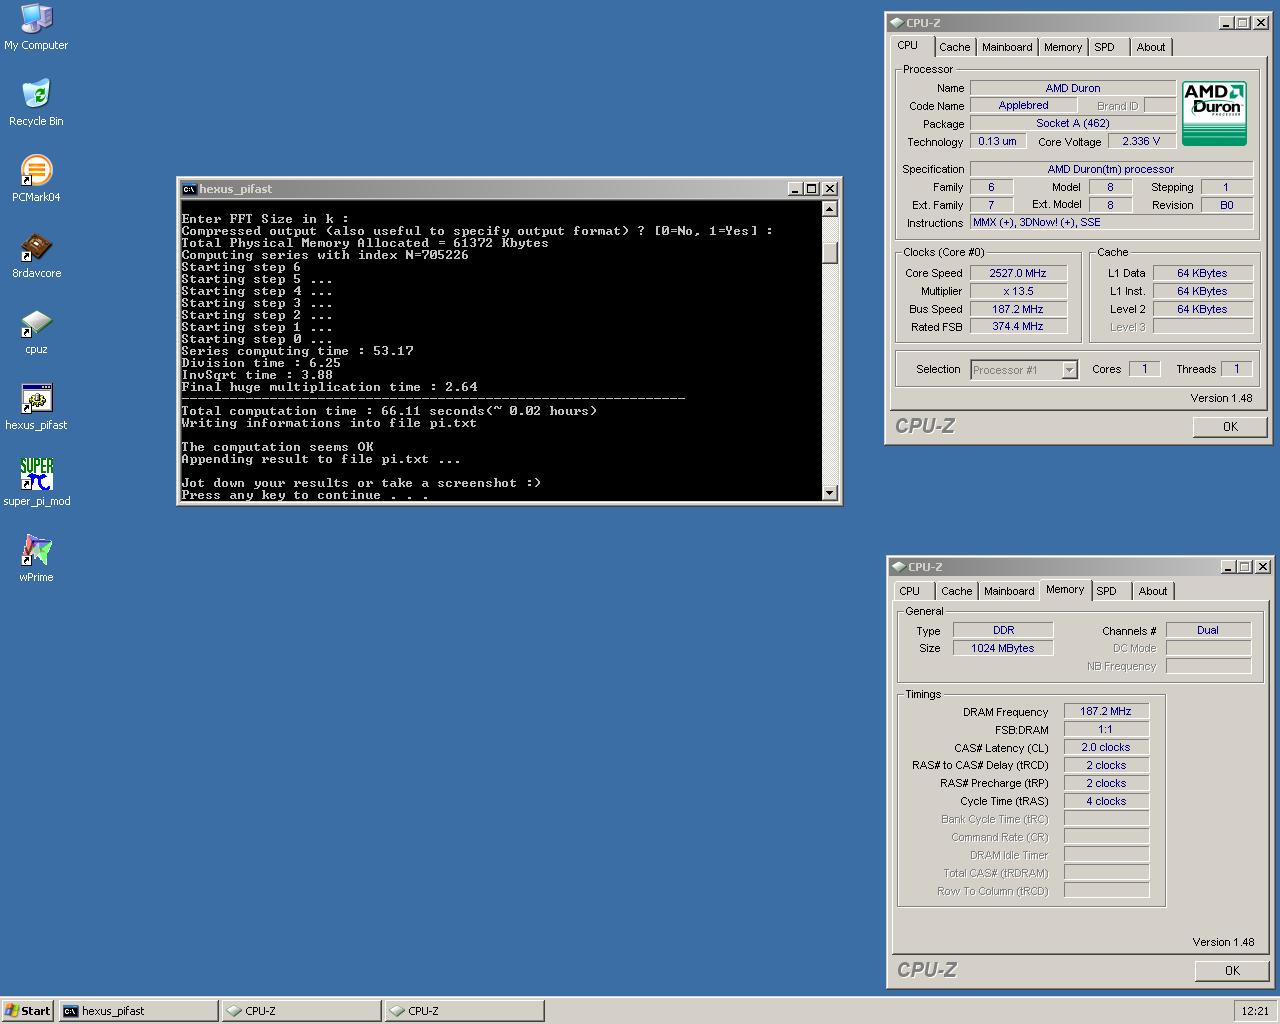This screenshot has height=1024, width=1280.
Task: Open Mainboard tab in top CPU-Z window
Action: (x=1007, y=47)
